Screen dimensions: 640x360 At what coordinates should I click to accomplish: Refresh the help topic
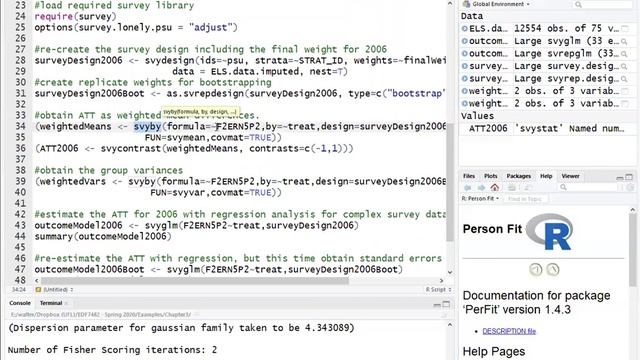point(631,188)
